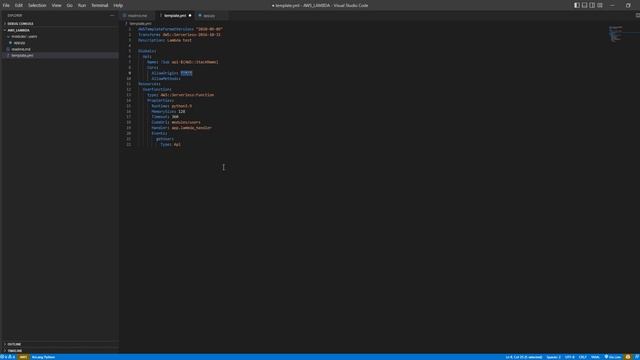This screenshot has height=360, width=640.
Task: Open the Help menu
Action: (x=118, y=5)
